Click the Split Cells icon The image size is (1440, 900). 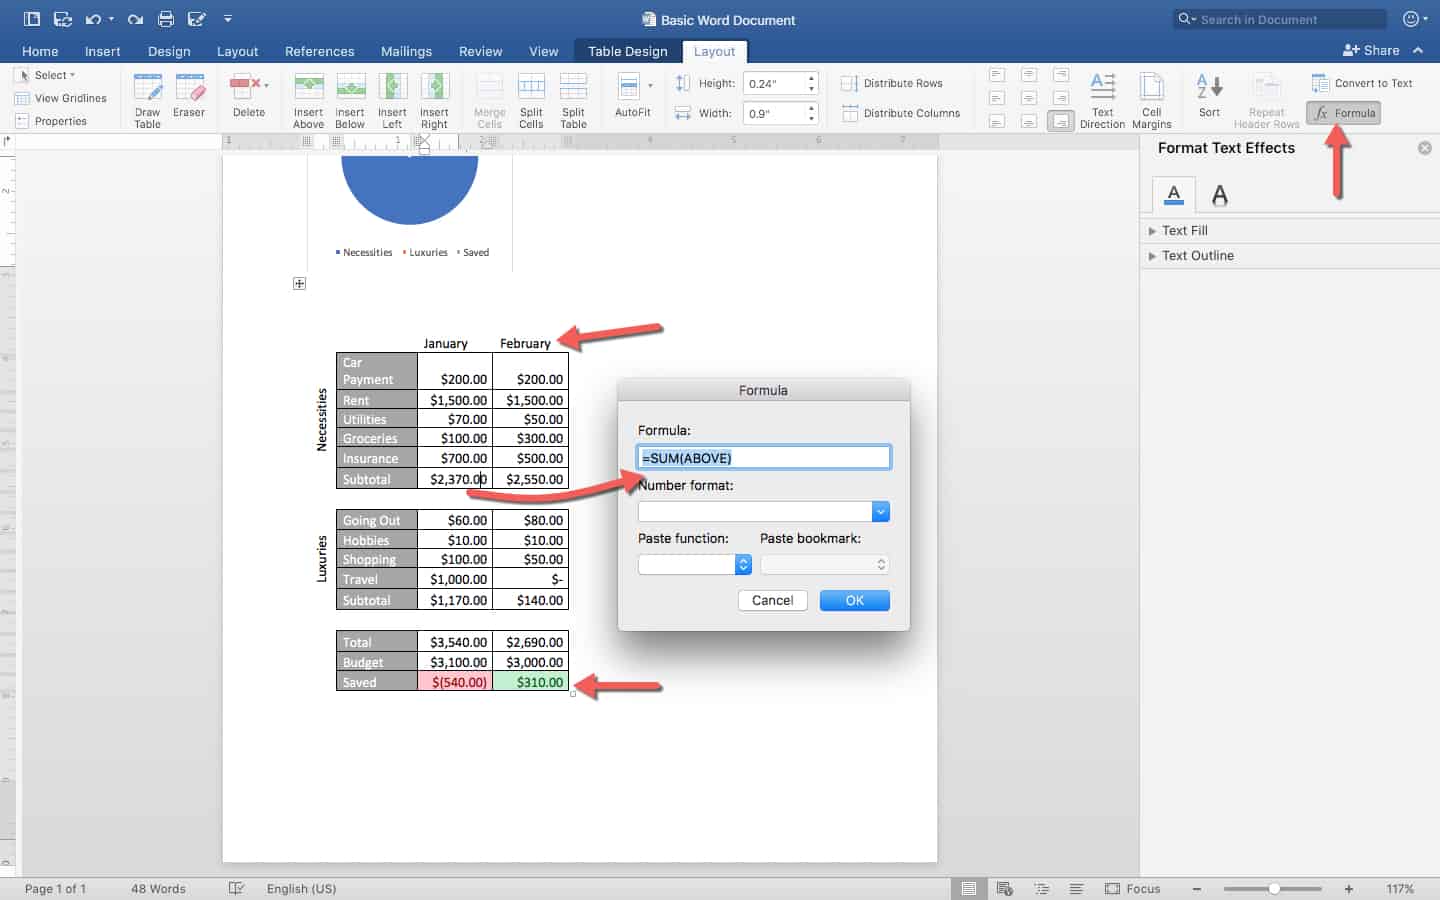coord(531,100)
